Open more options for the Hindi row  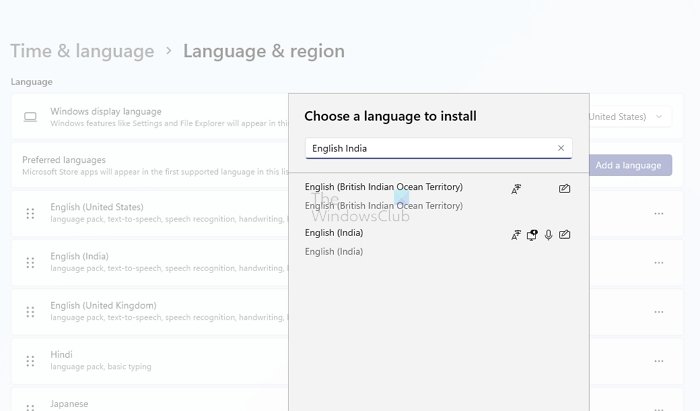point(659,360)
